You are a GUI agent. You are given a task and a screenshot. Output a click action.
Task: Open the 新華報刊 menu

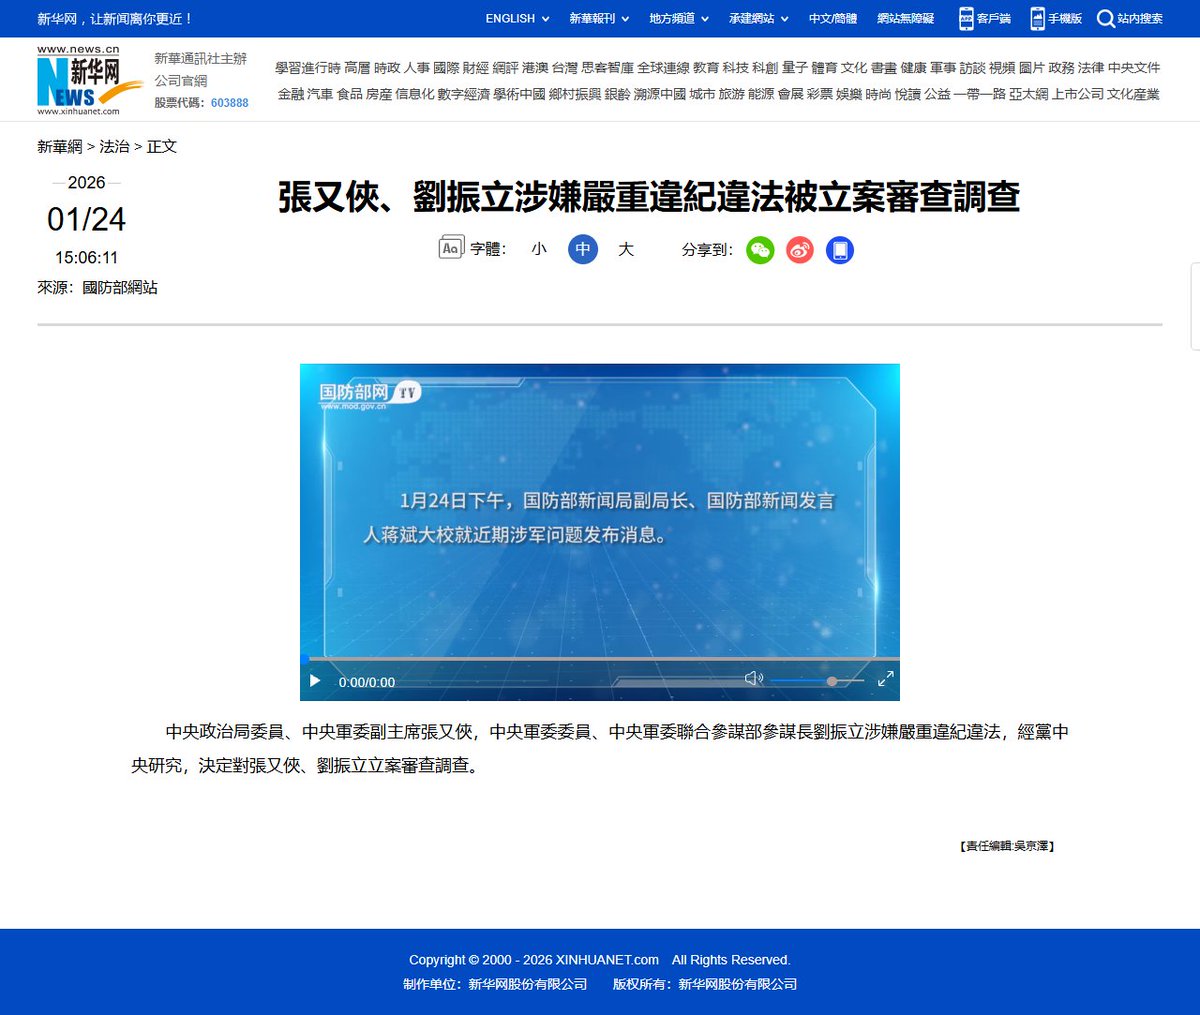click(594, 18)
